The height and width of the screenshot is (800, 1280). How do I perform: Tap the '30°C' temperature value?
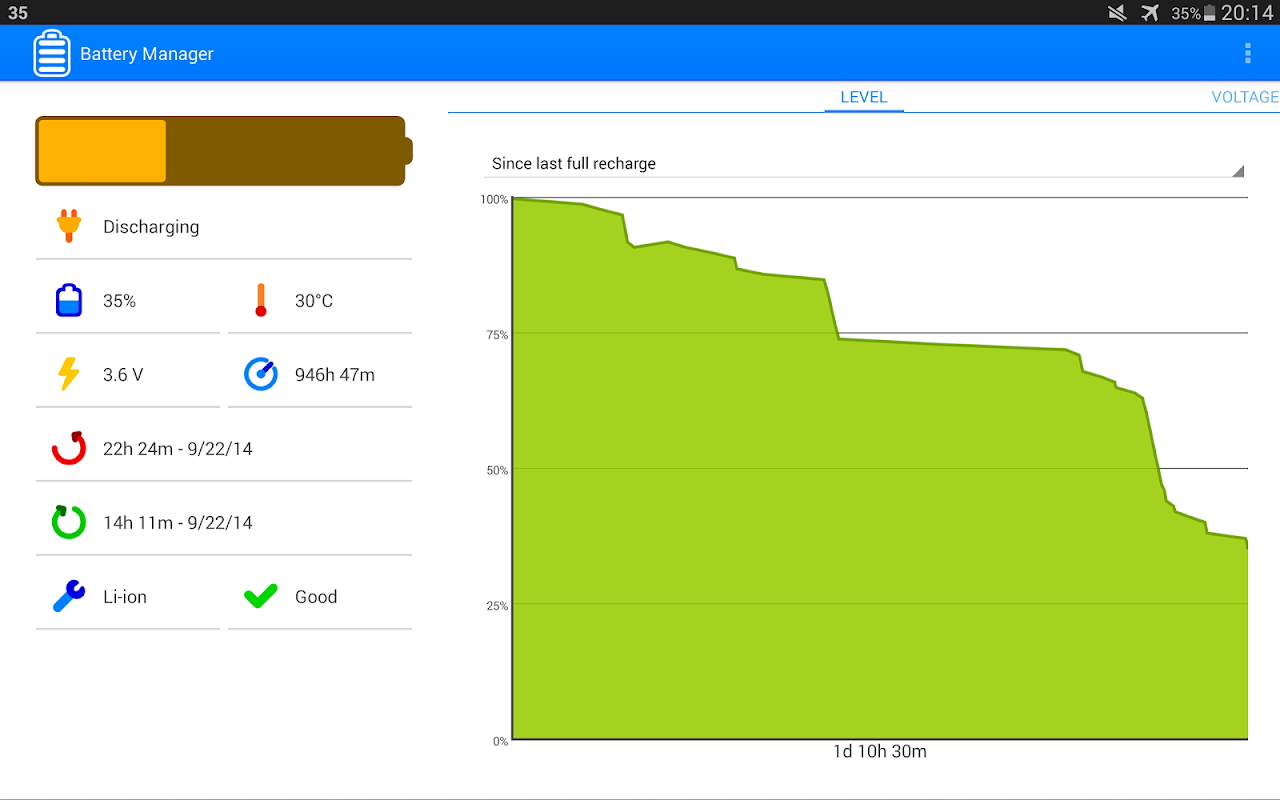pyautogui.click(x=314, y=300)
